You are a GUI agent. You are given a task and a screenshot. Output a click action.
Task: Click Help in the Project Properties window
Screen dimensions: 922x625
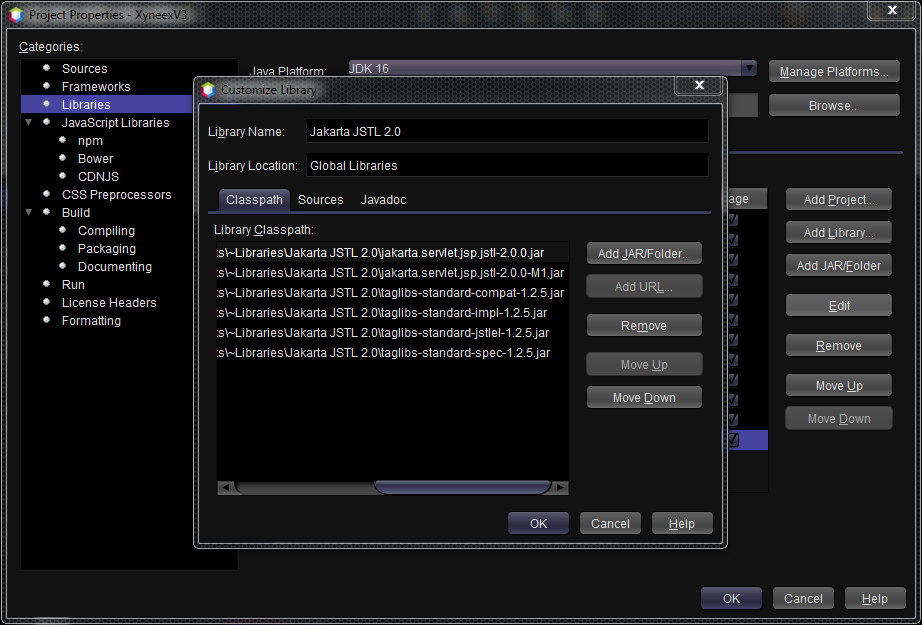[x=875, y=598]
